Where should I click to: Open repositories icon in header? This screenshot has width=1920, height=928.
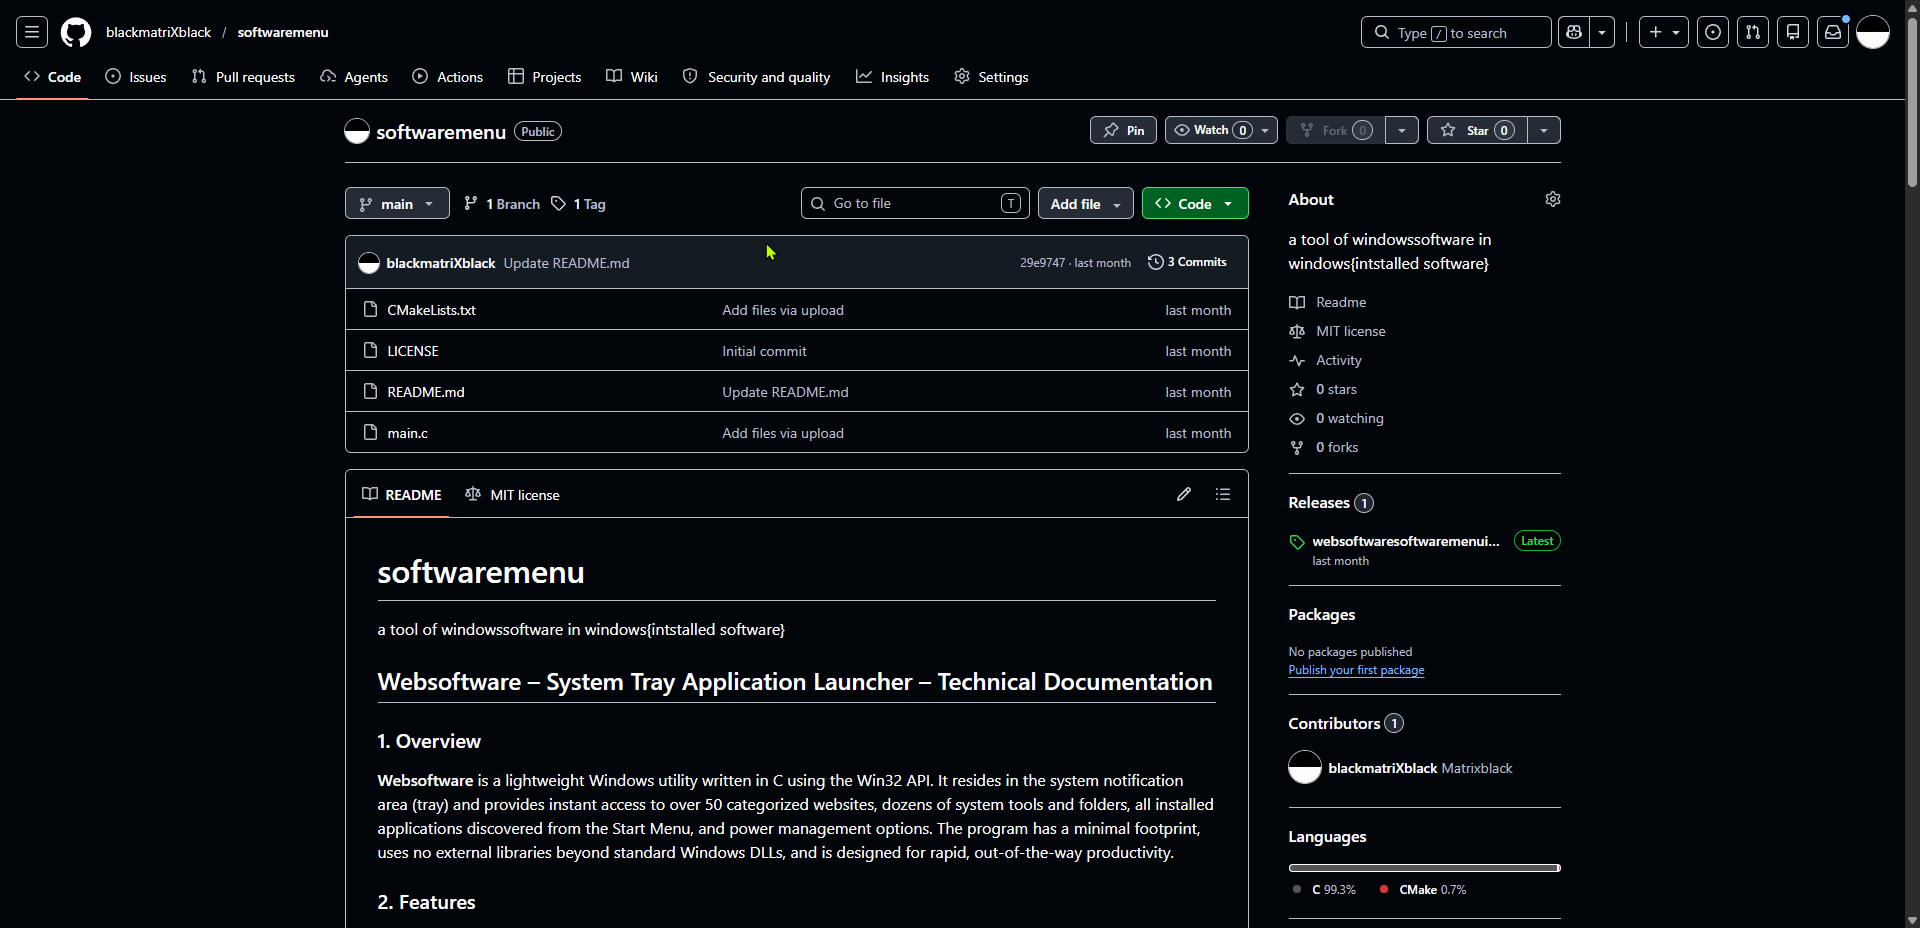(x=1793, y=32)
